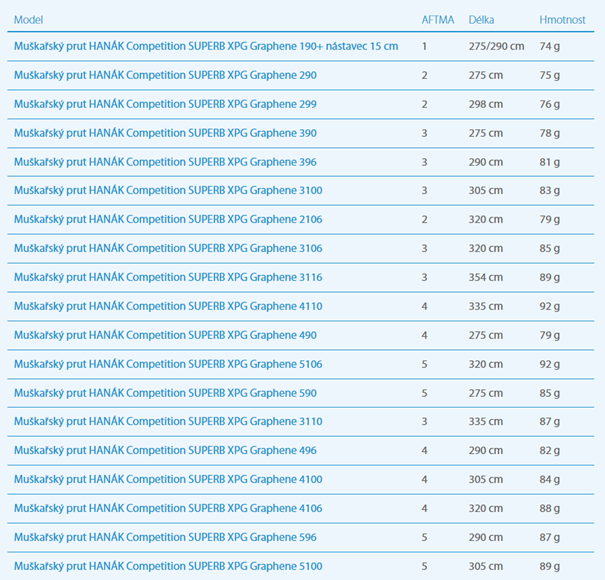Click the Graphene 299 rod link
The width and height of the screenshot is (605, 580).
coord(165,104)
